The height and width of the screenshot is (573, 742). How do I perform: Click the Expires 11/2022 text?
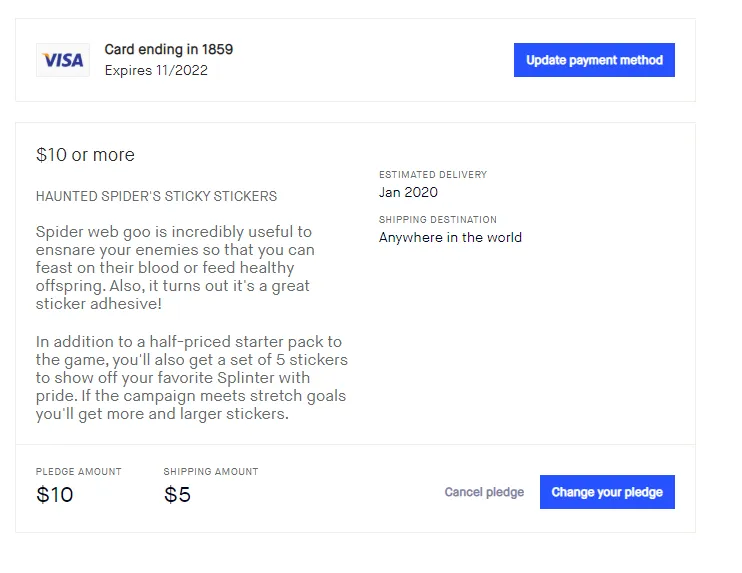(156, 71)
